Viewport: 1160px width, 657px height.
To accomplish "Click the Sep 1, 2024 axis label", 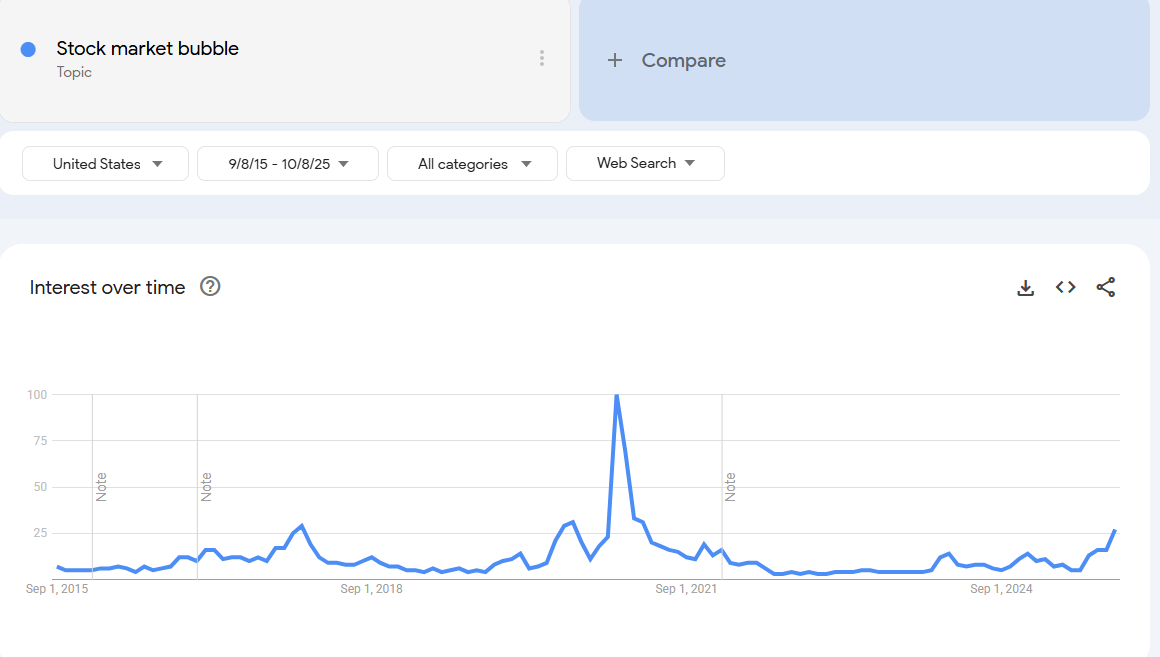I will click(x=1001, y=589).
